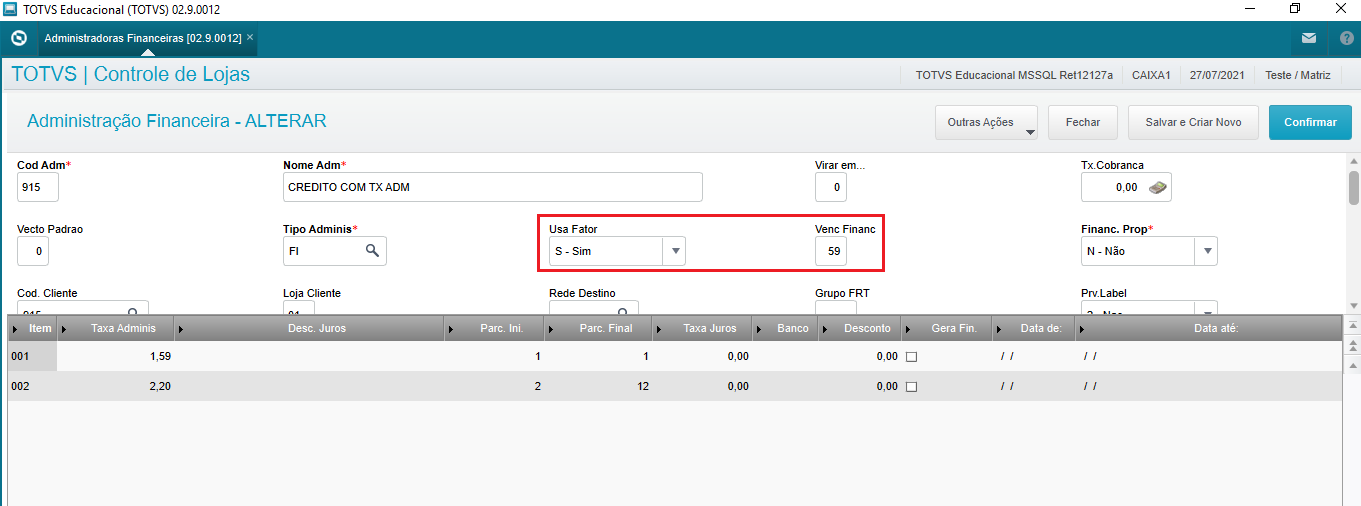The image size is (1361, 506).
Task: Click the magnifier in Tipo Adminis field
Action: pos(372,251)
